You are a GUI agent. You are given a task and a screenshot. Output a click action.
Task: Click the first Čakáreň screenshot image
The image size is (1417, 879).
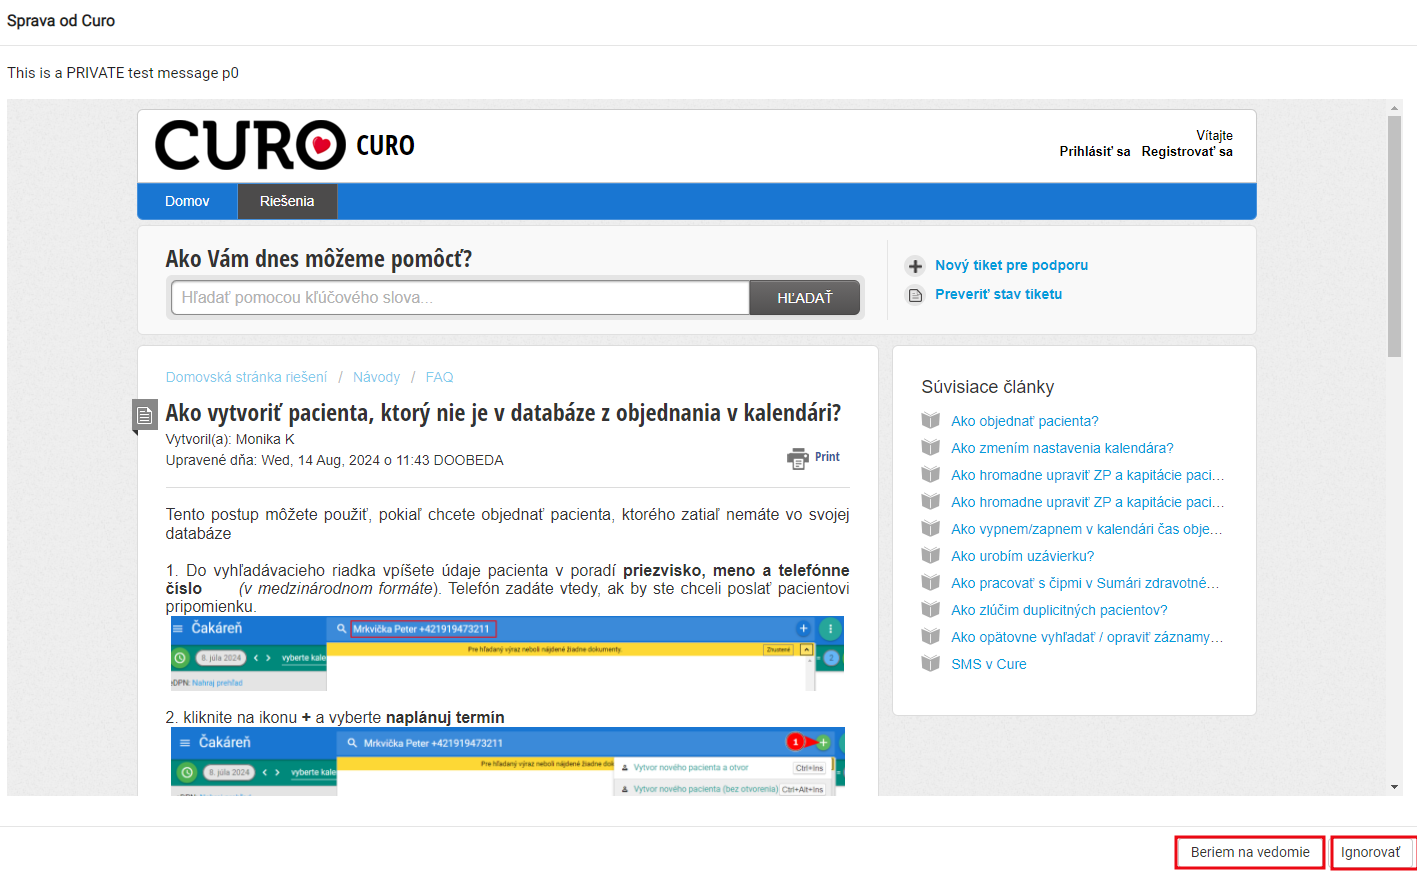[x=507, y=653]
